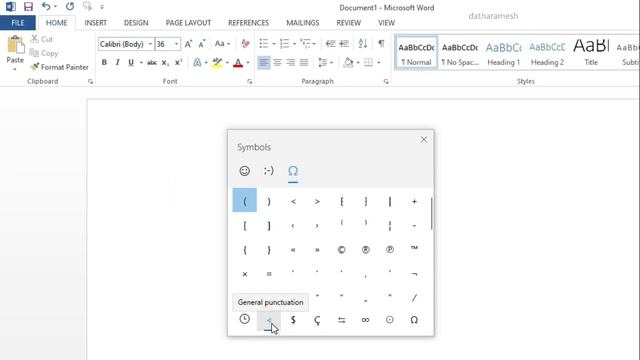Open the Borders dropdown
The width and height of the screenshot is (640, 360).
pos(378,62)
